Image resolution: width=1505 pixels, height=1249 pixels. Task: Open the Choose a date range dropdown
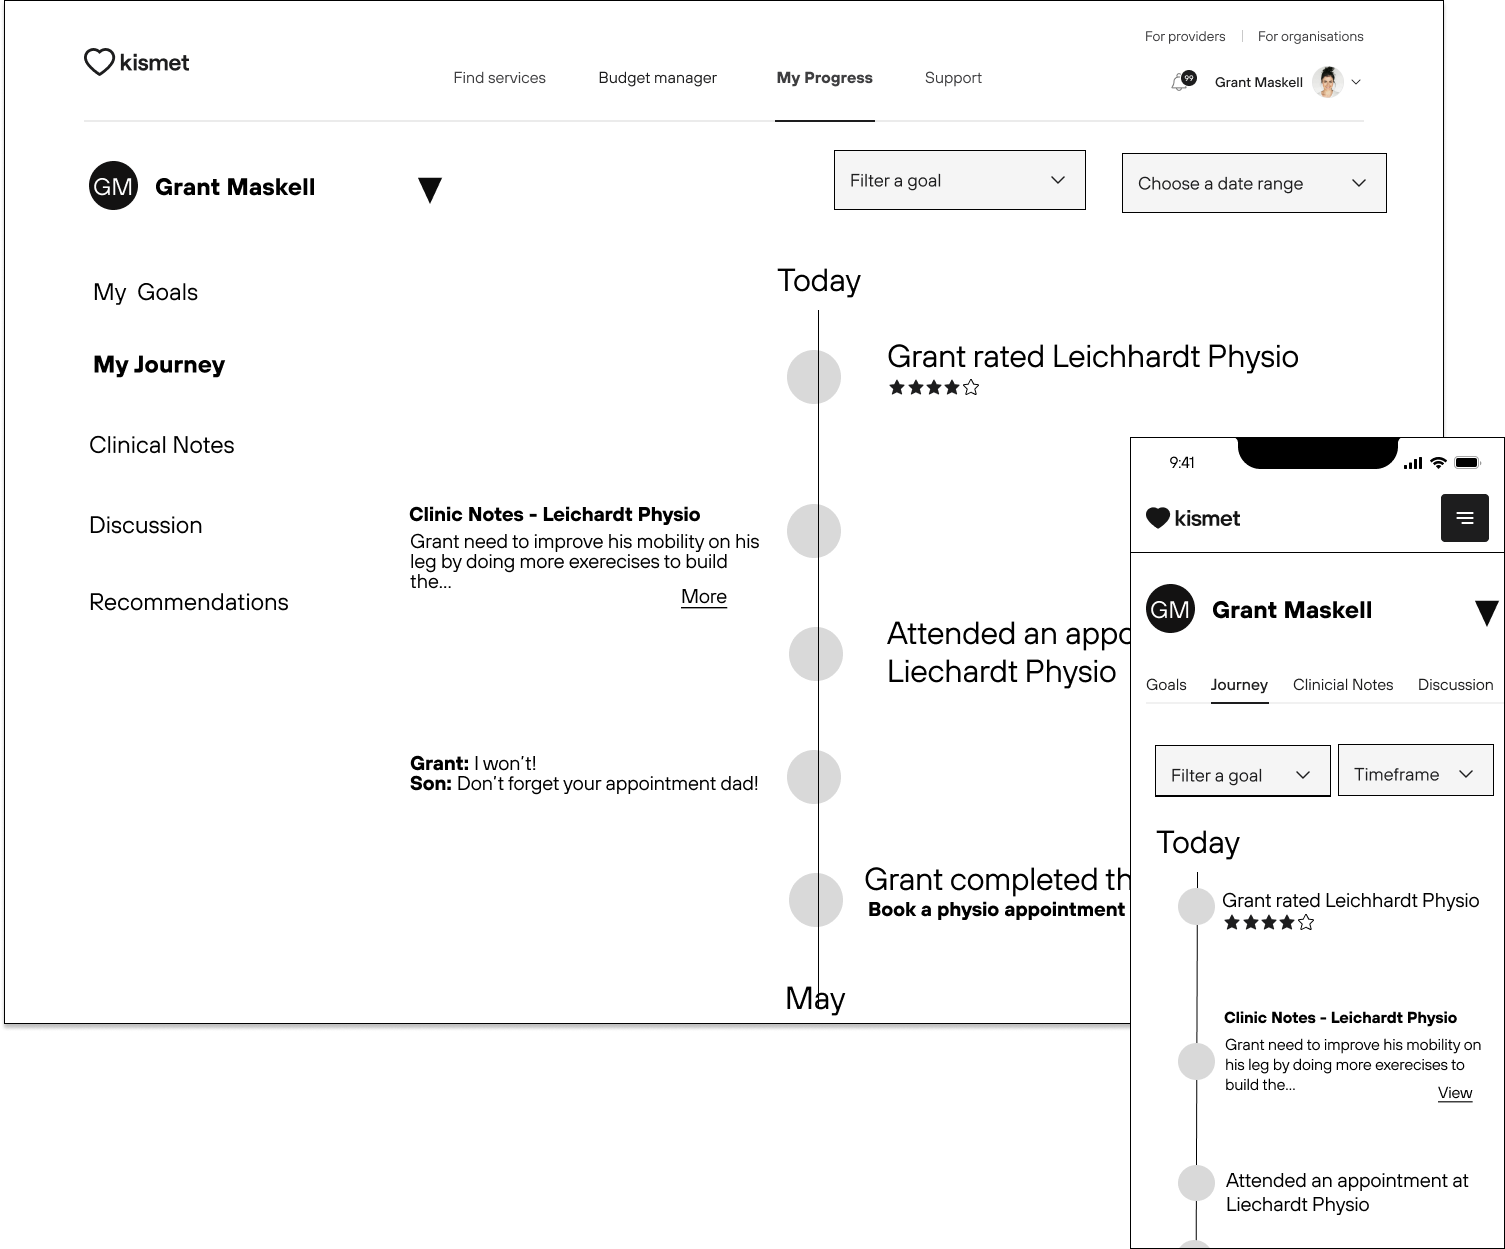click(x=1253, y=183)
